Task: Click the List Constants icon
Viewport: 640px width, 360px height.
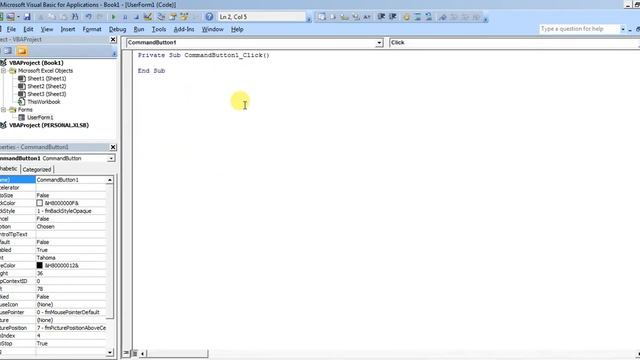Action: (x=333, y=17)
